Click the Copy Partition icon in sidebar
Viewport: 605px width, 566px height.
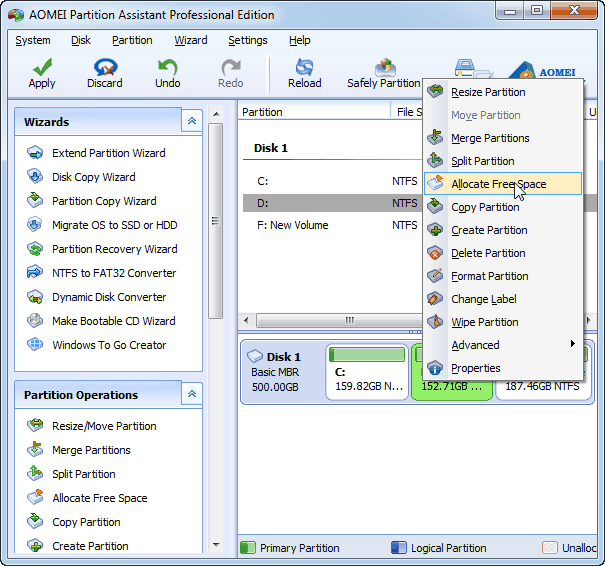point(35,522)
